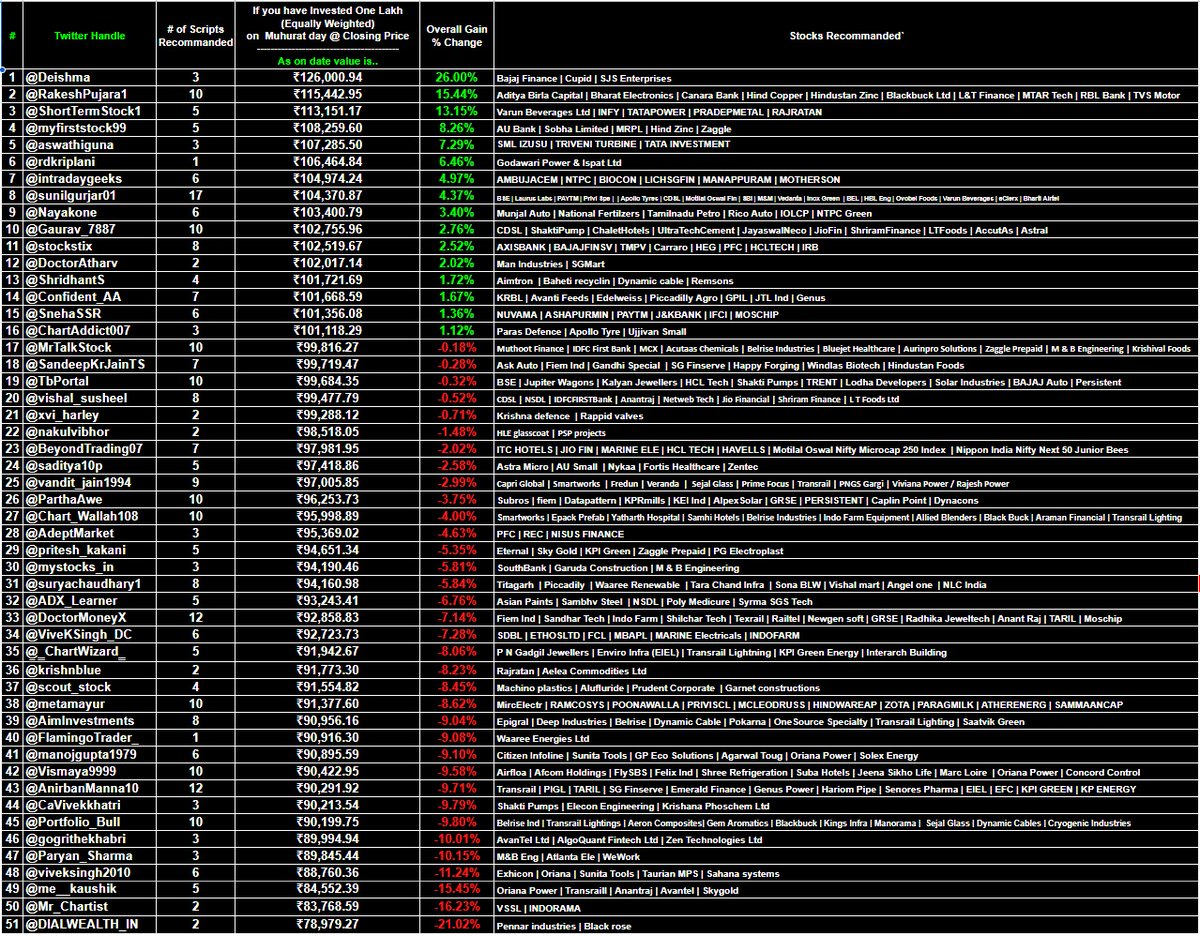Image resolution: width=1200 pixels, height=936 pixels.
Task: Select the @ParthaAwe handle cell
Action: [x=88, y=499]
